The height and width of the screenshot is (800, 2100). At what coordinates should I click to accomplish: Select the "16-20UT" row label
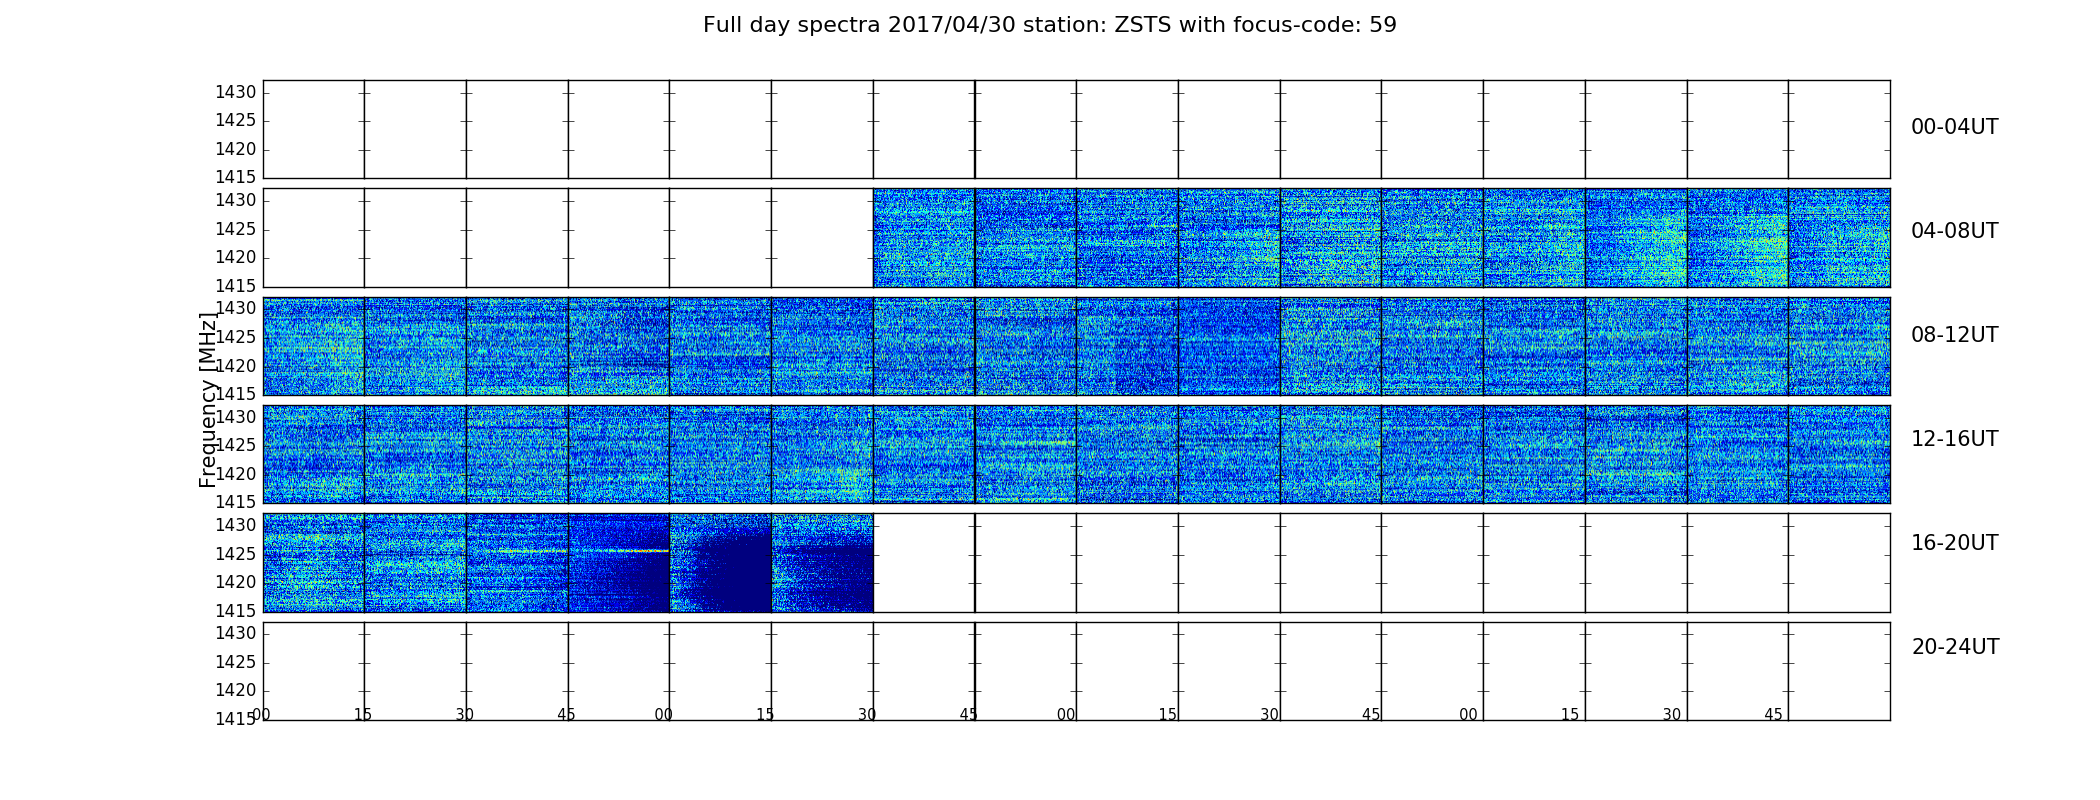(x=1954, y=543)
